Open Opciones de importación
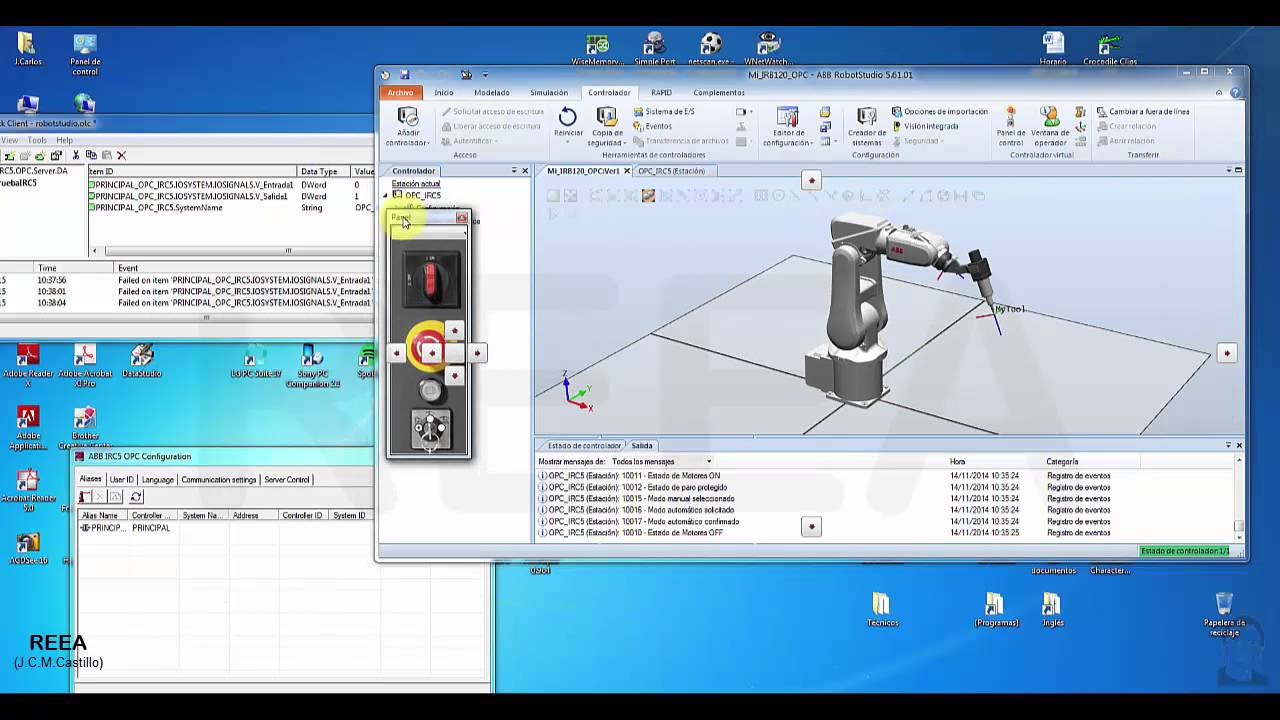Screen dimensions: 1280x720 939,112
